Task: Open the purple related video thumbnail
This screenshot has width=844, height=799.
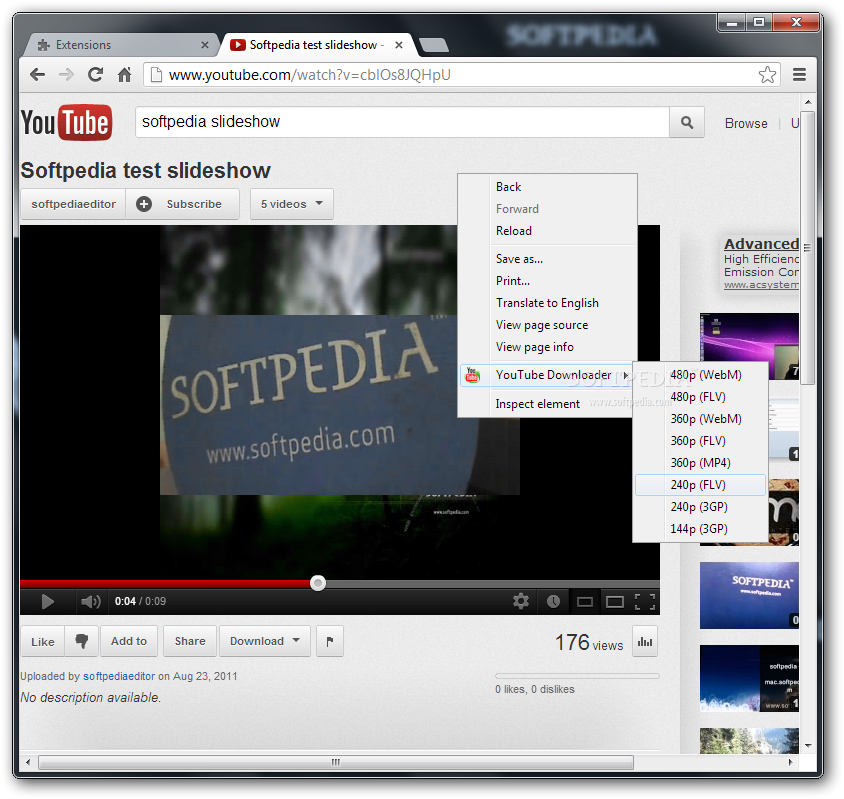Action: click(749, 346)
